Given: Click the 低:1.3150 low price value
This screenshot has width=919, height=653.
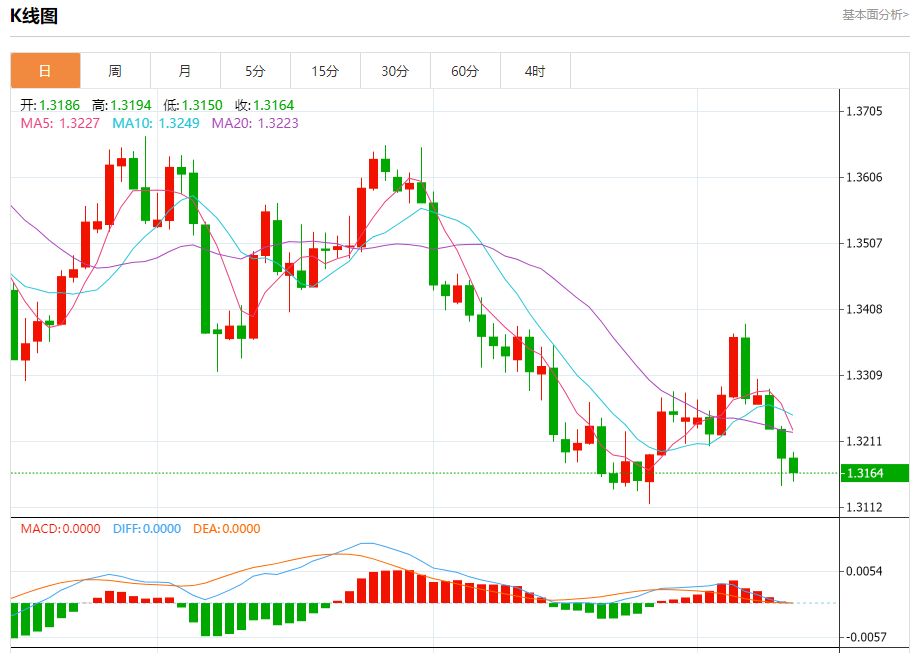Looking at the screenshot, I should tap(193, 106).
